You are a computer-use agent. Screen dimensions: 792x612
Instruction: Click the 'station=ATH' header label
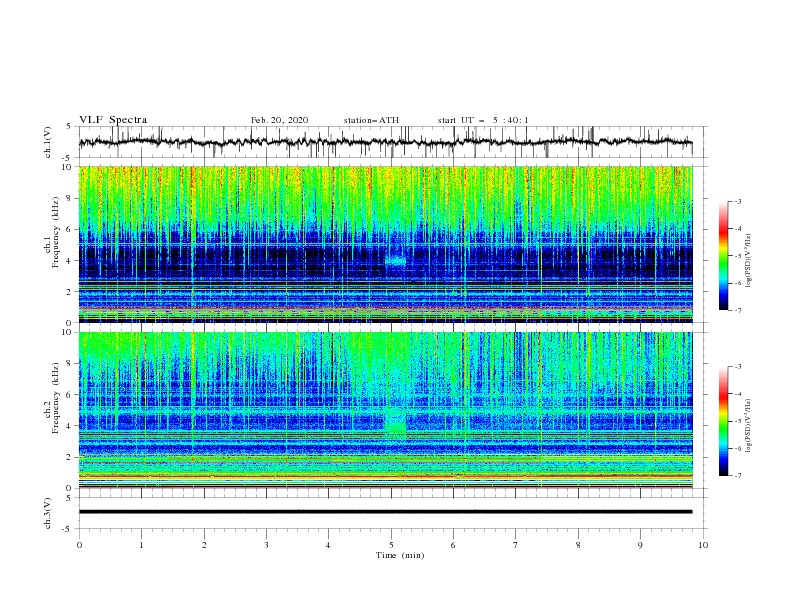coord(371,120)
